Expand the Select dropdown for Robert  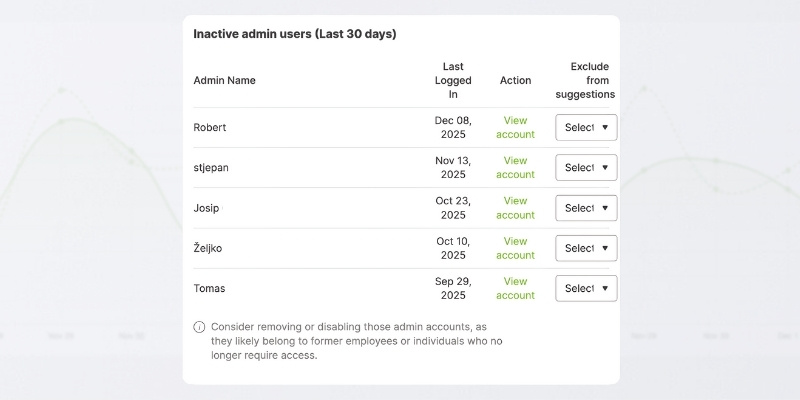pos(586,127)
